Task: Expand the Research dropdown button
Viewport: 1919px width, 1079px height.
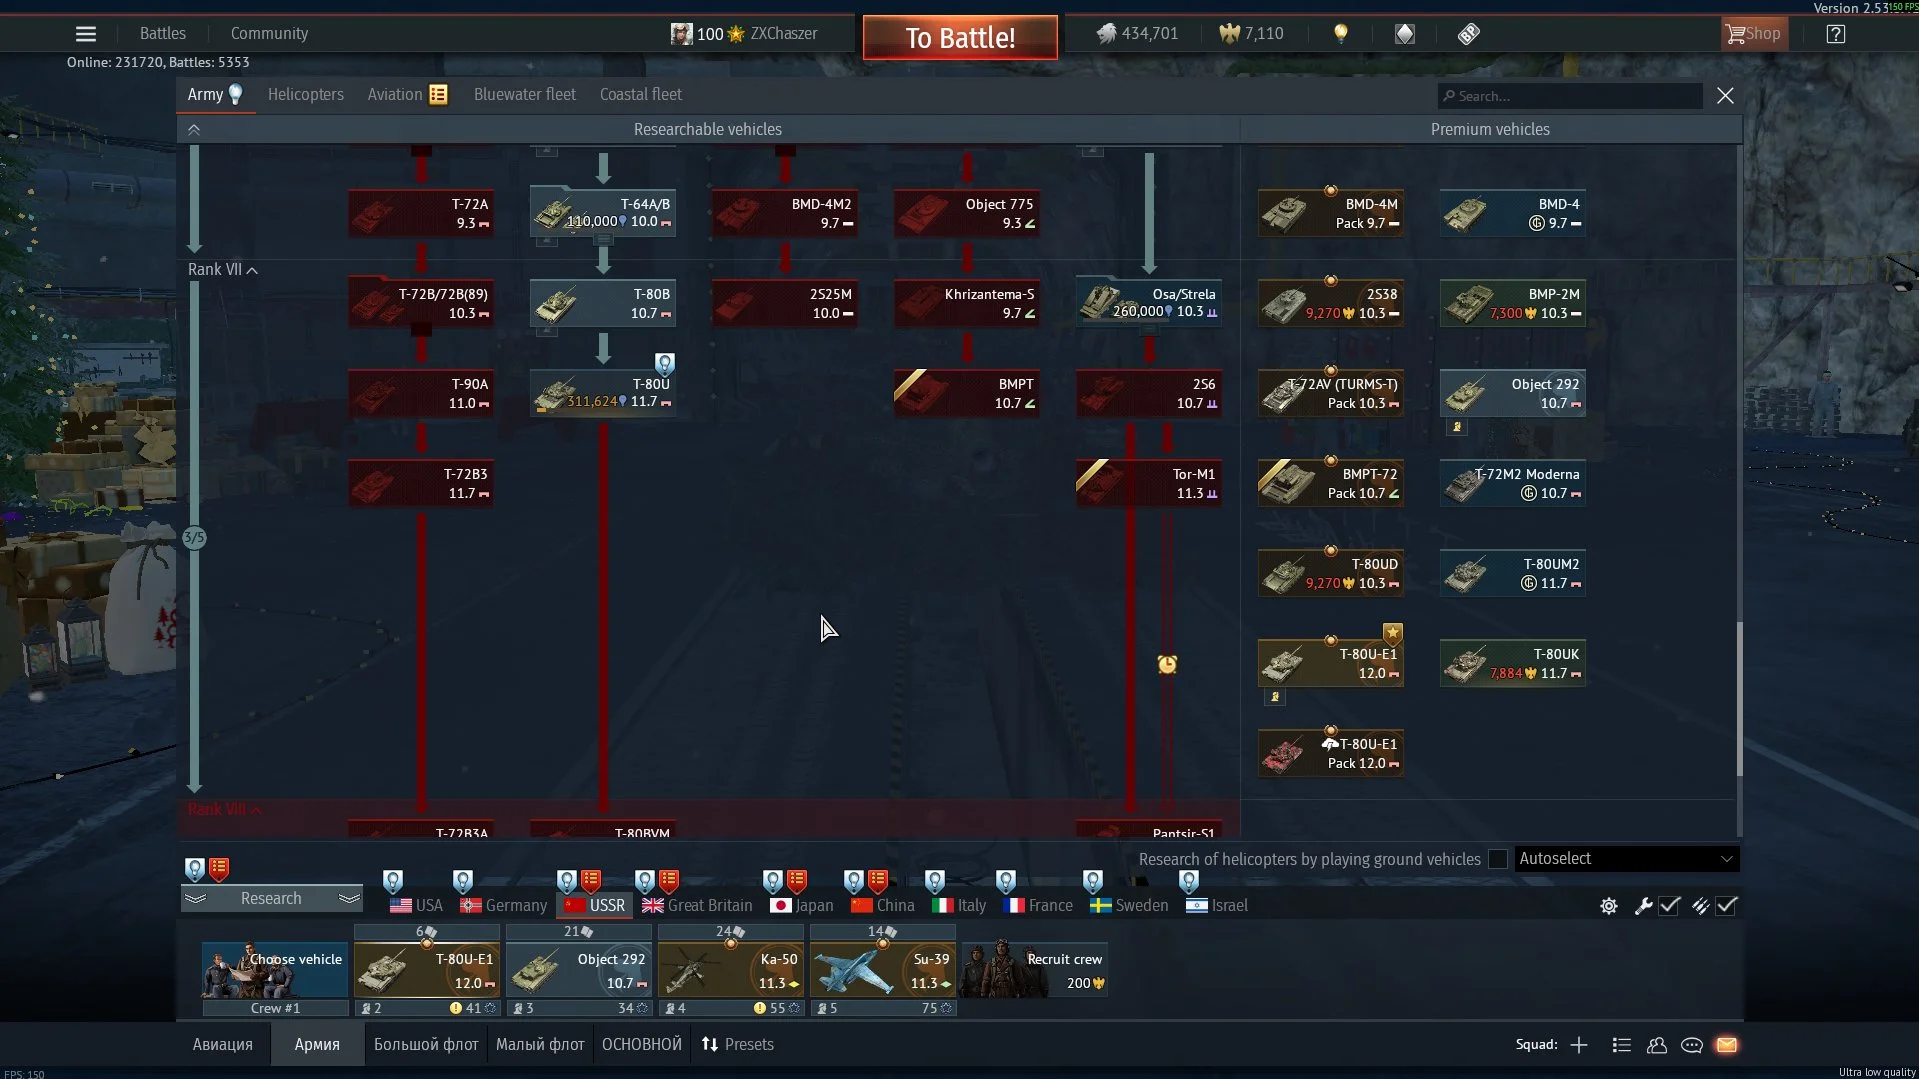Action: (271, 898)
